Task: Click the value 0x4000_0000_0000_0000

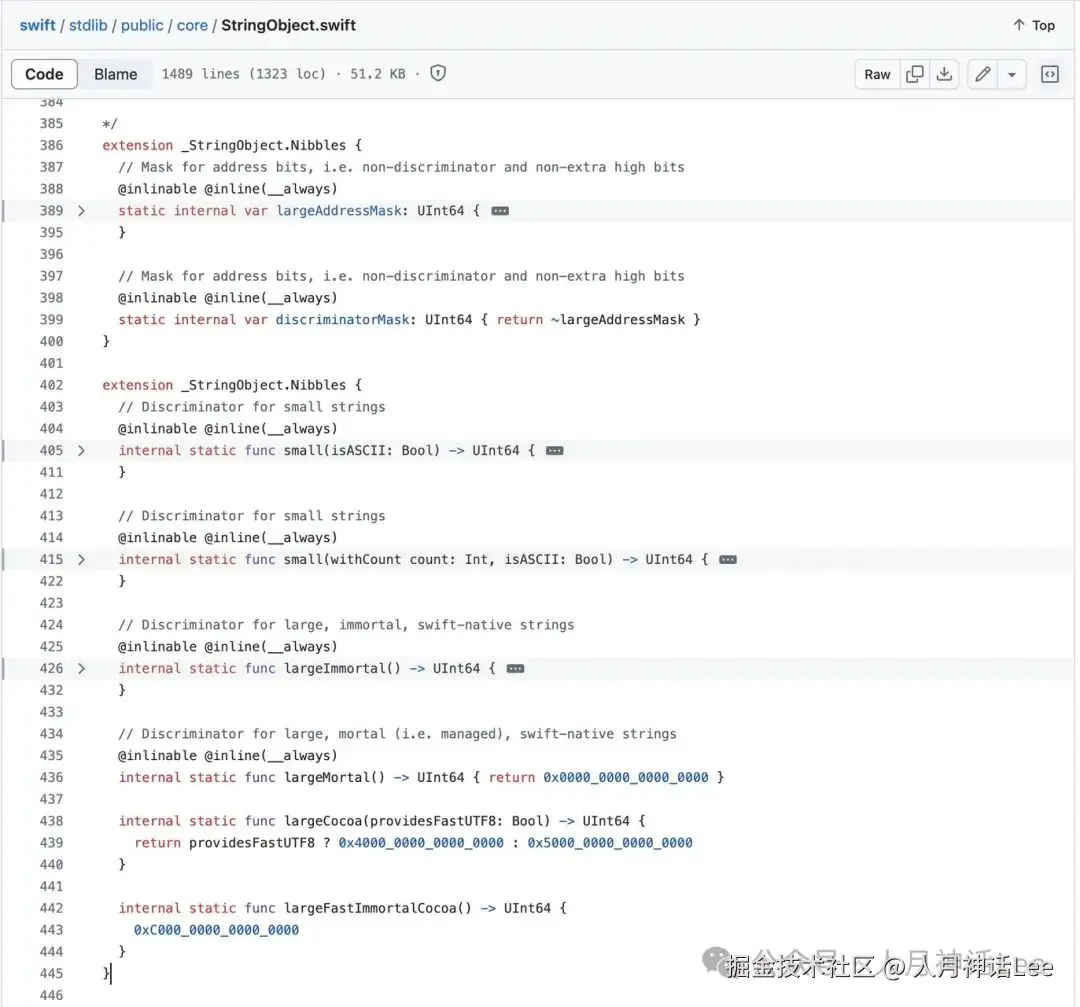Action: [421, 842]
